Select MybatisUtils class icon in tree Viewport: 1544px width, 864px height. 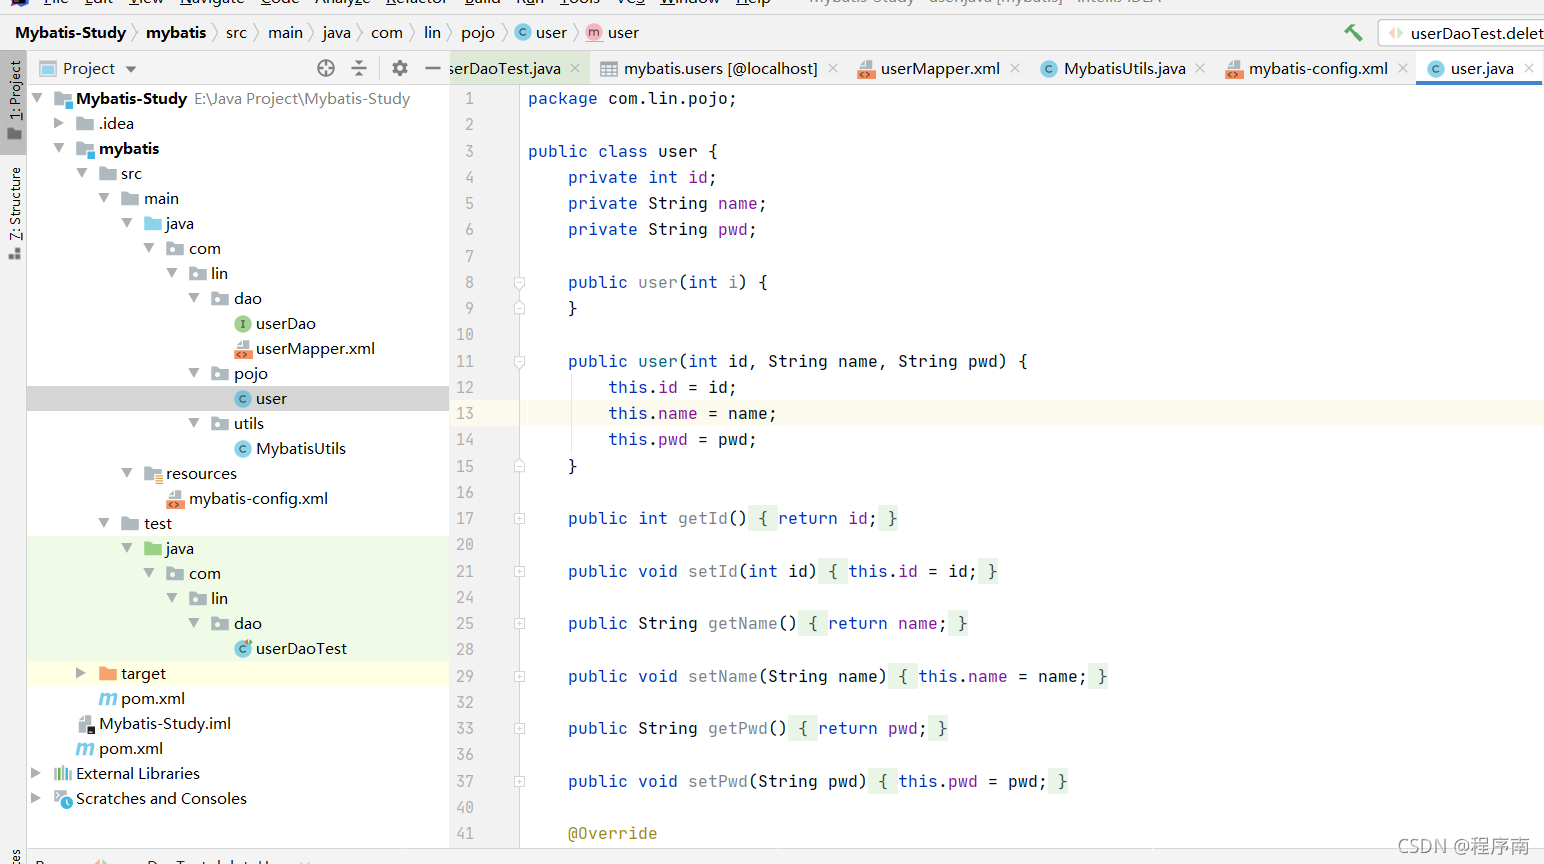(x=243, y=449)
